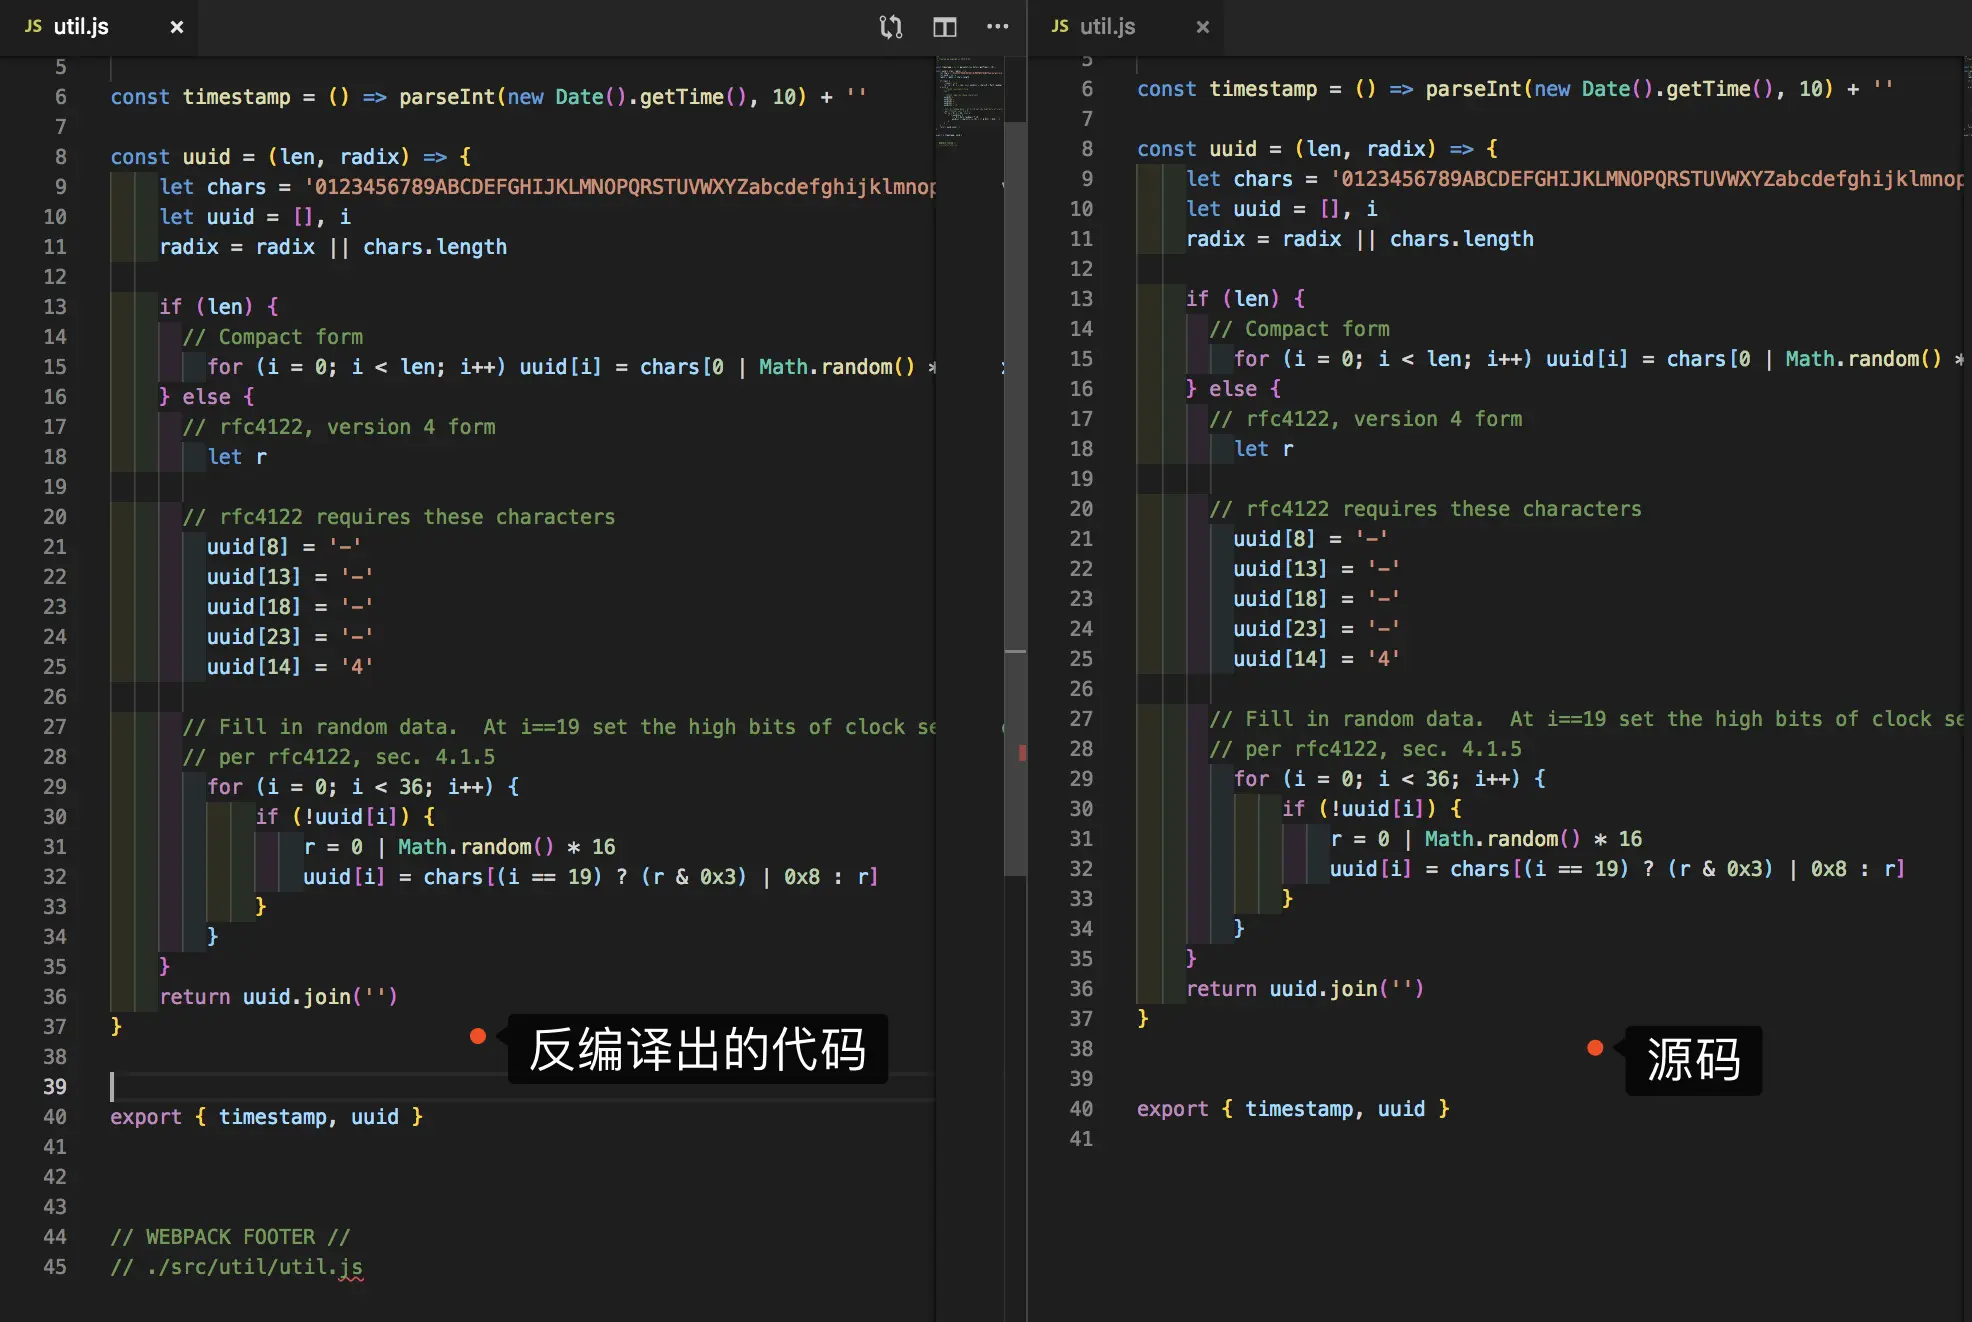Click the left editor minimap preview
Image resolution: width=1972 pixels, height=1322 pixels.
click(968, 100)
